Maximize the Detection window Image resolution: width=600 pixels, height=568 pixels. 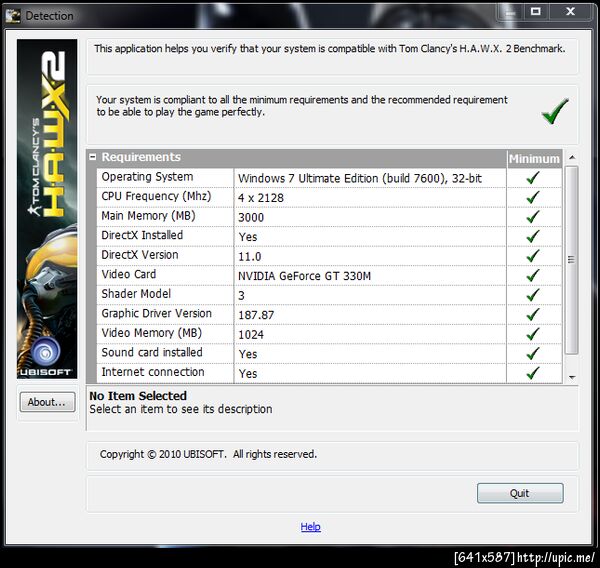coord(536,12)
